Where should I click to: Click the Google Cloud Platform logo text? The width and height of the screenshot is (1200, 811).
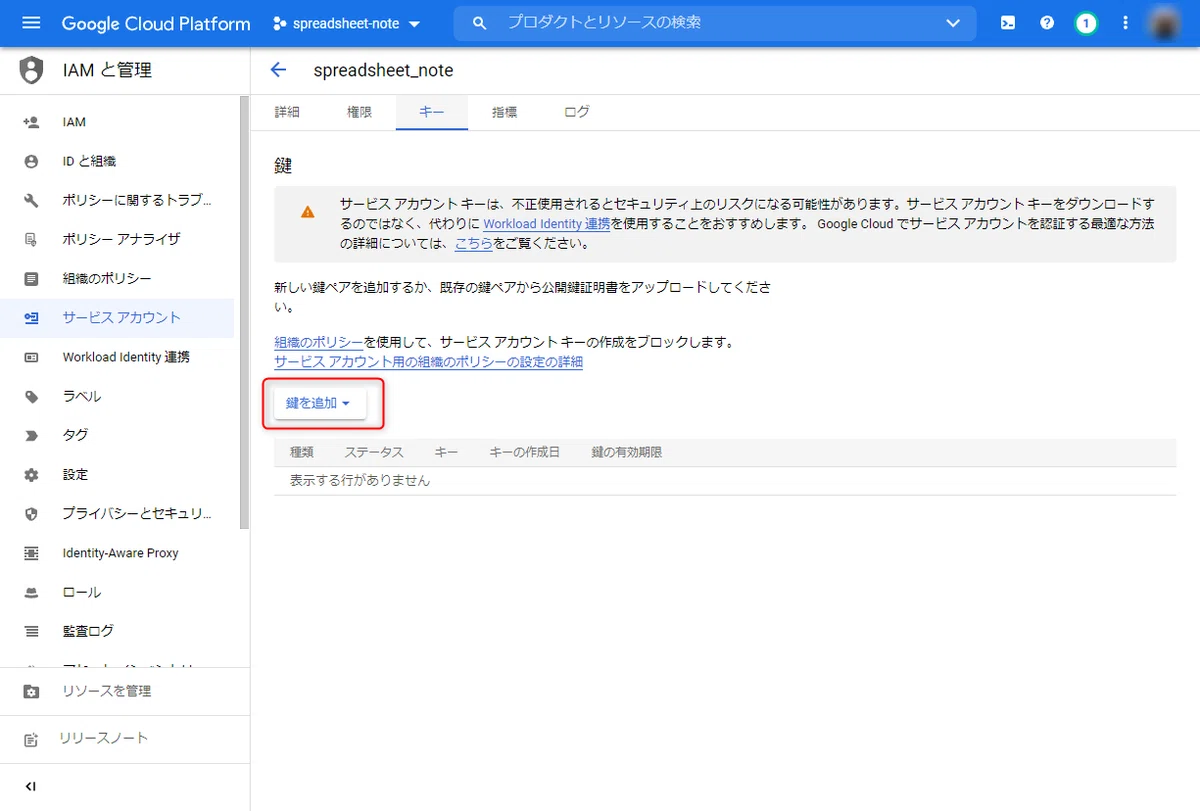coord(156,23)
